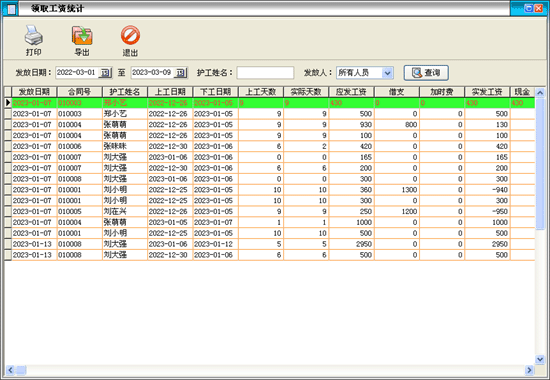Click the window title bar app icon
The height and width of the screenshot is (380, 550).
point(10,8)
